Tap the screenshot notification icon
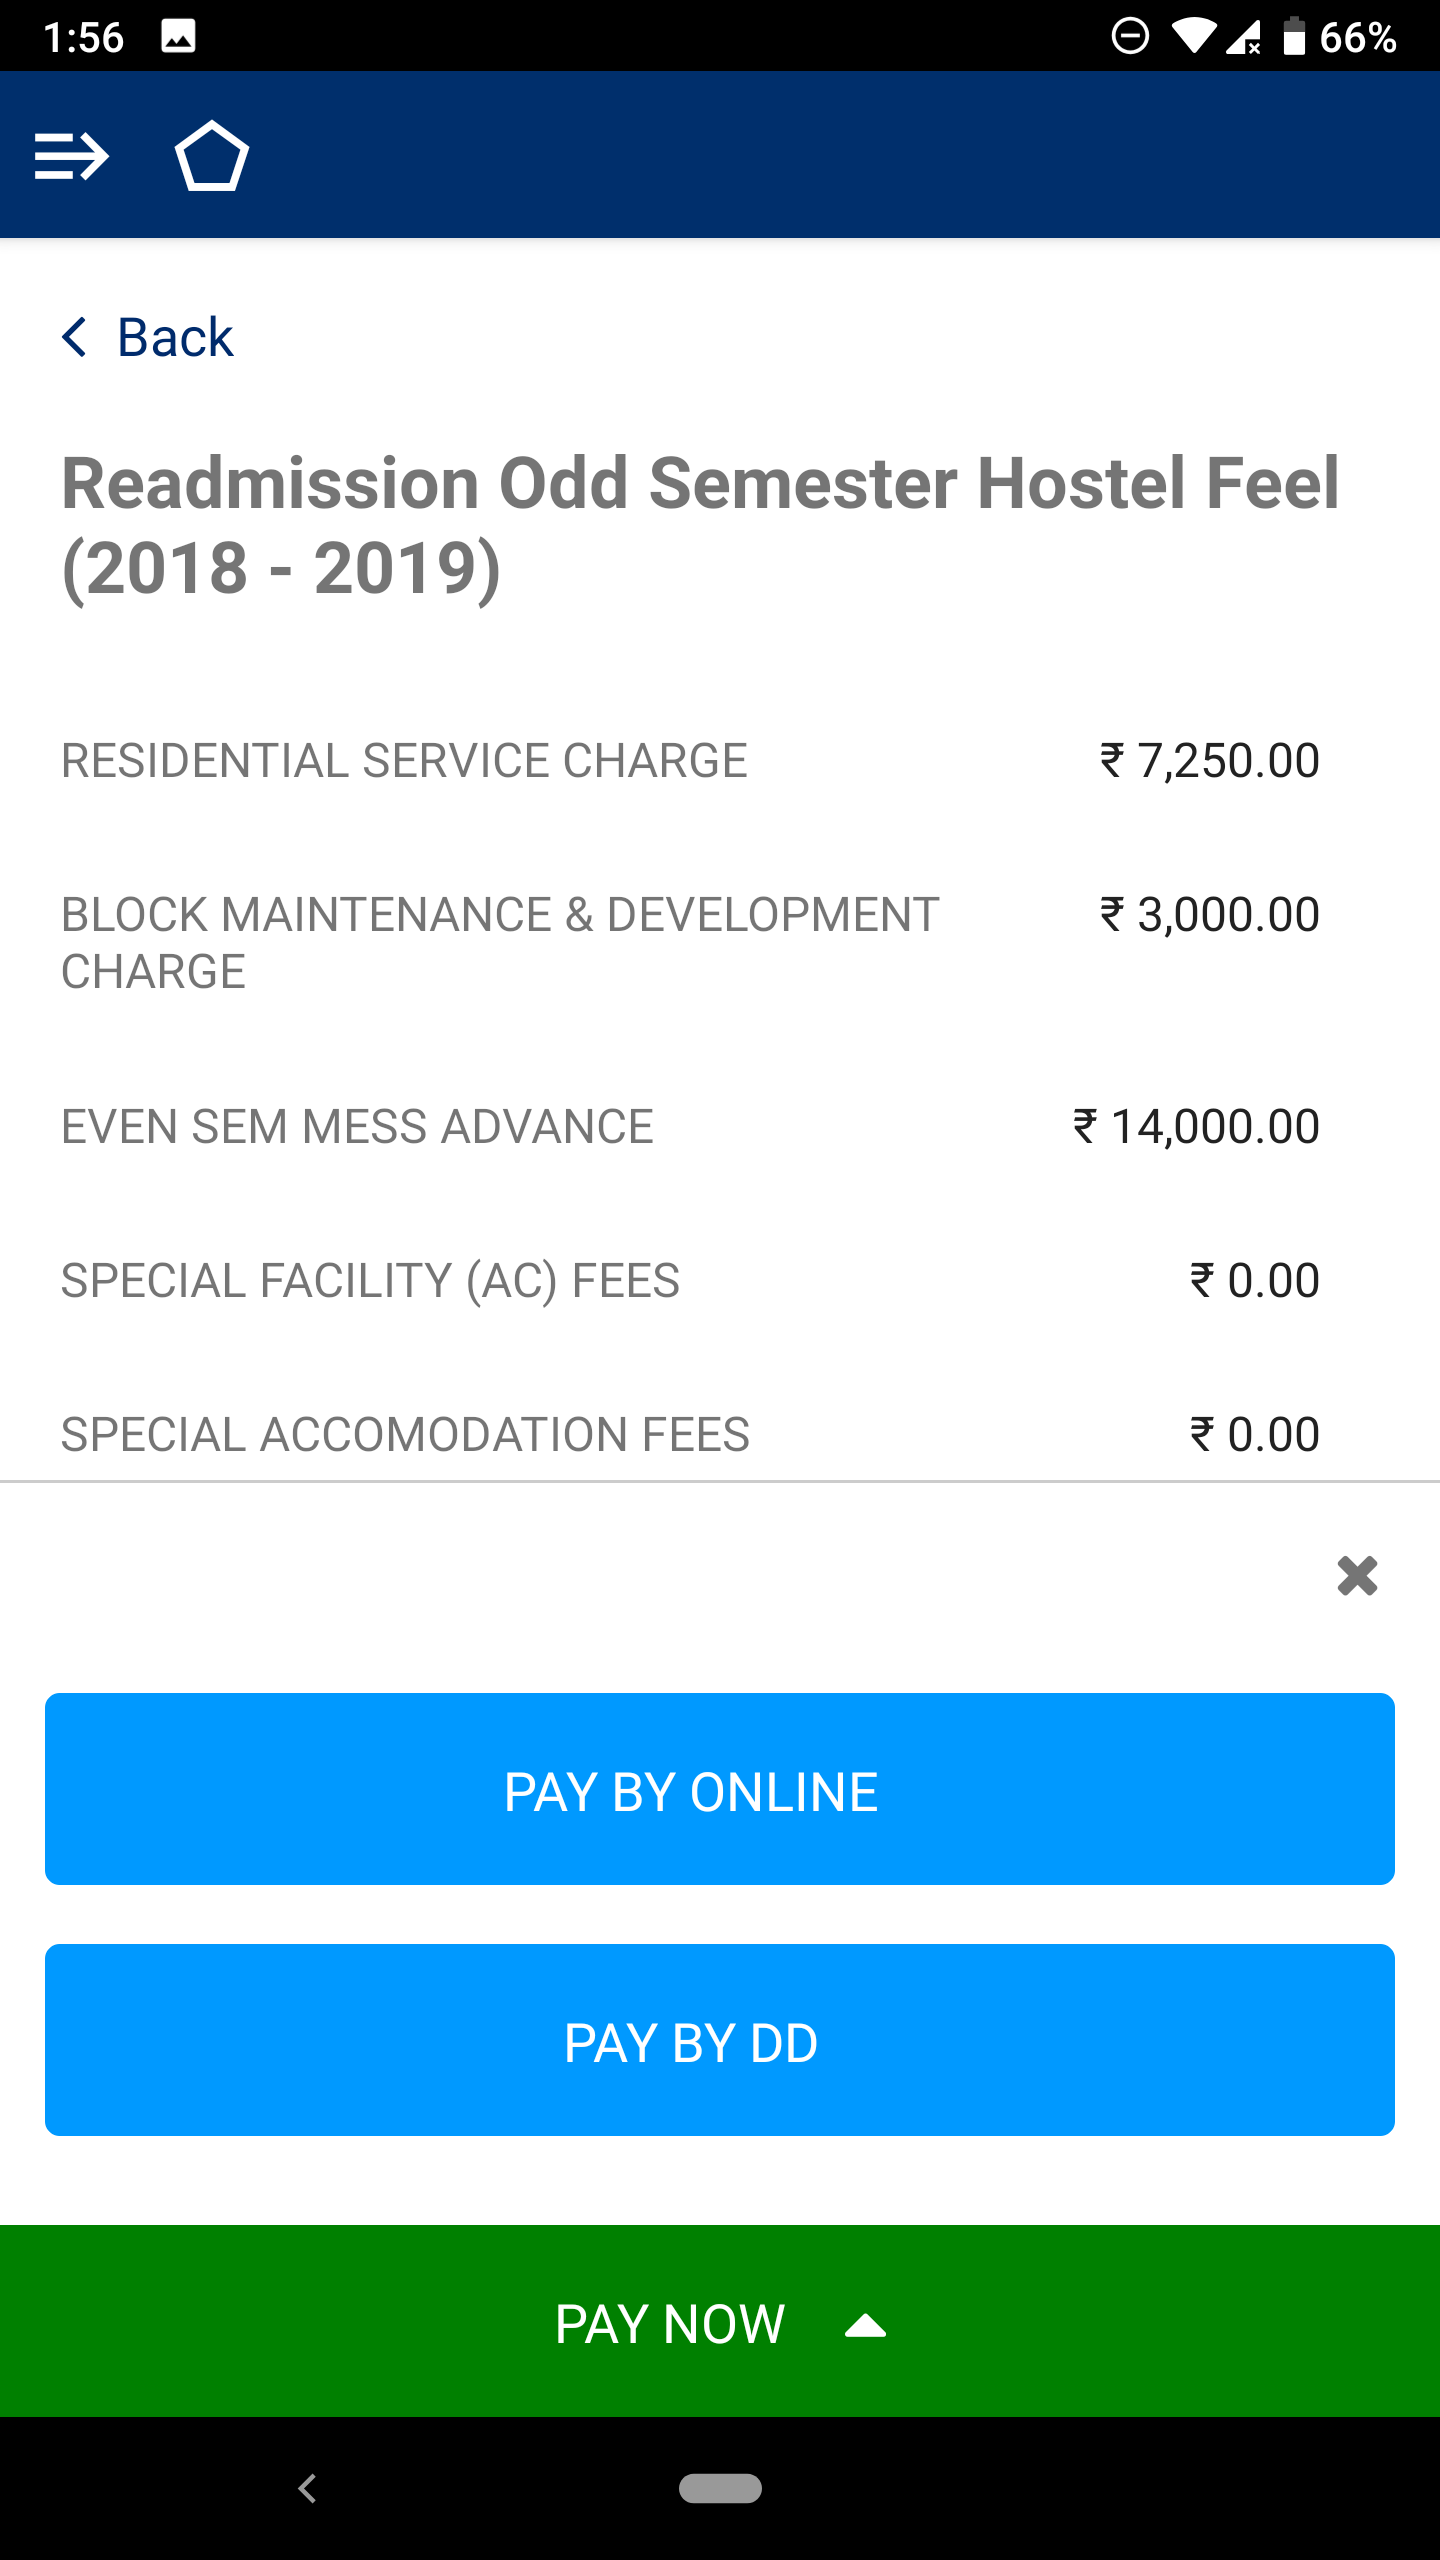1440x2560 pixels. 178,37
